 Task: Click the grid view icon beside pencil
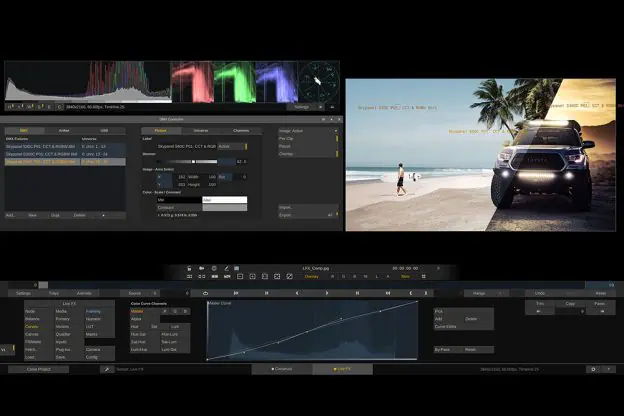pos(236,268)
